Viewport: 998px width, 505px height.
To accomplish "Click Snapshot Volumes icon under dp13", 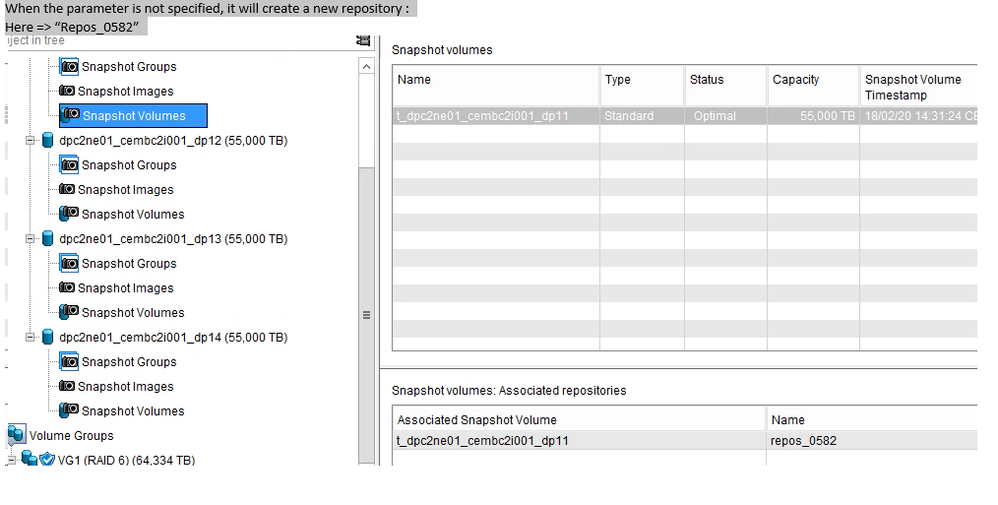I will pos(69,311).
